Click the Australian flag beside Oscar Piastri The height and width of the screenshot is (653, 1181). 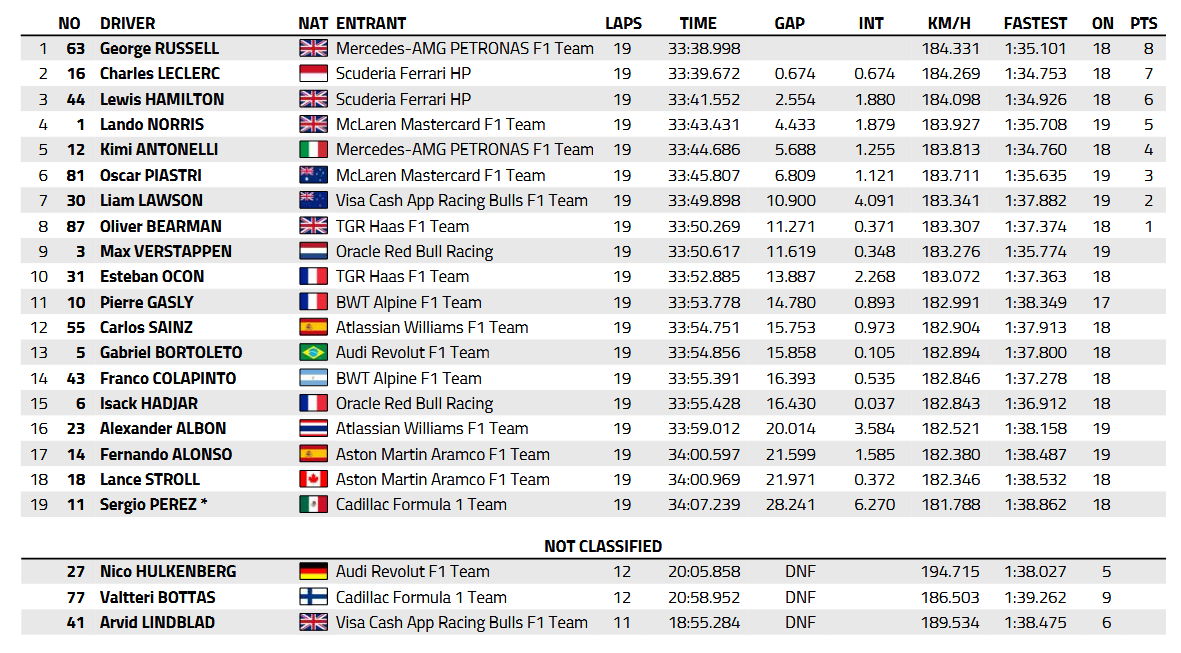coord(313,175)
